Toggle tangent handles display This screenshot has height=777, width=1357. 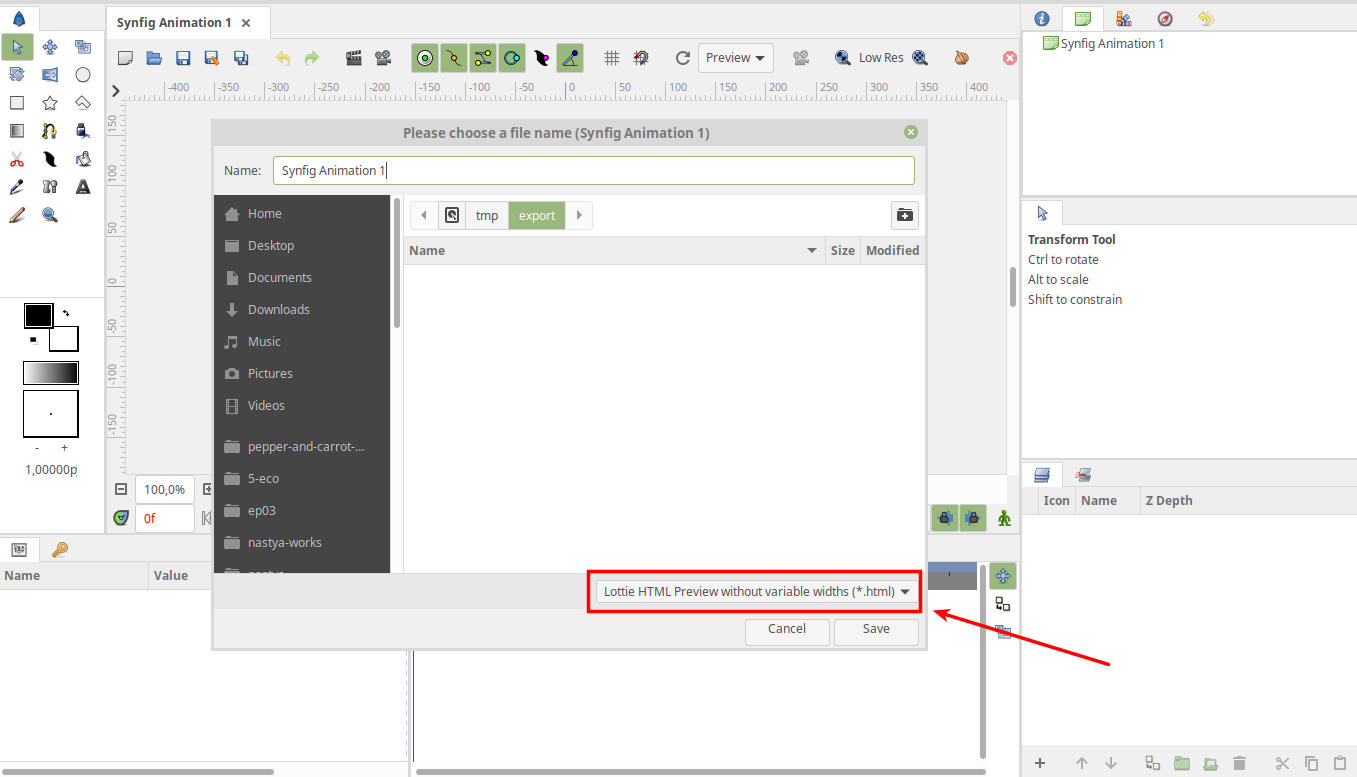[x=483, y=58]
